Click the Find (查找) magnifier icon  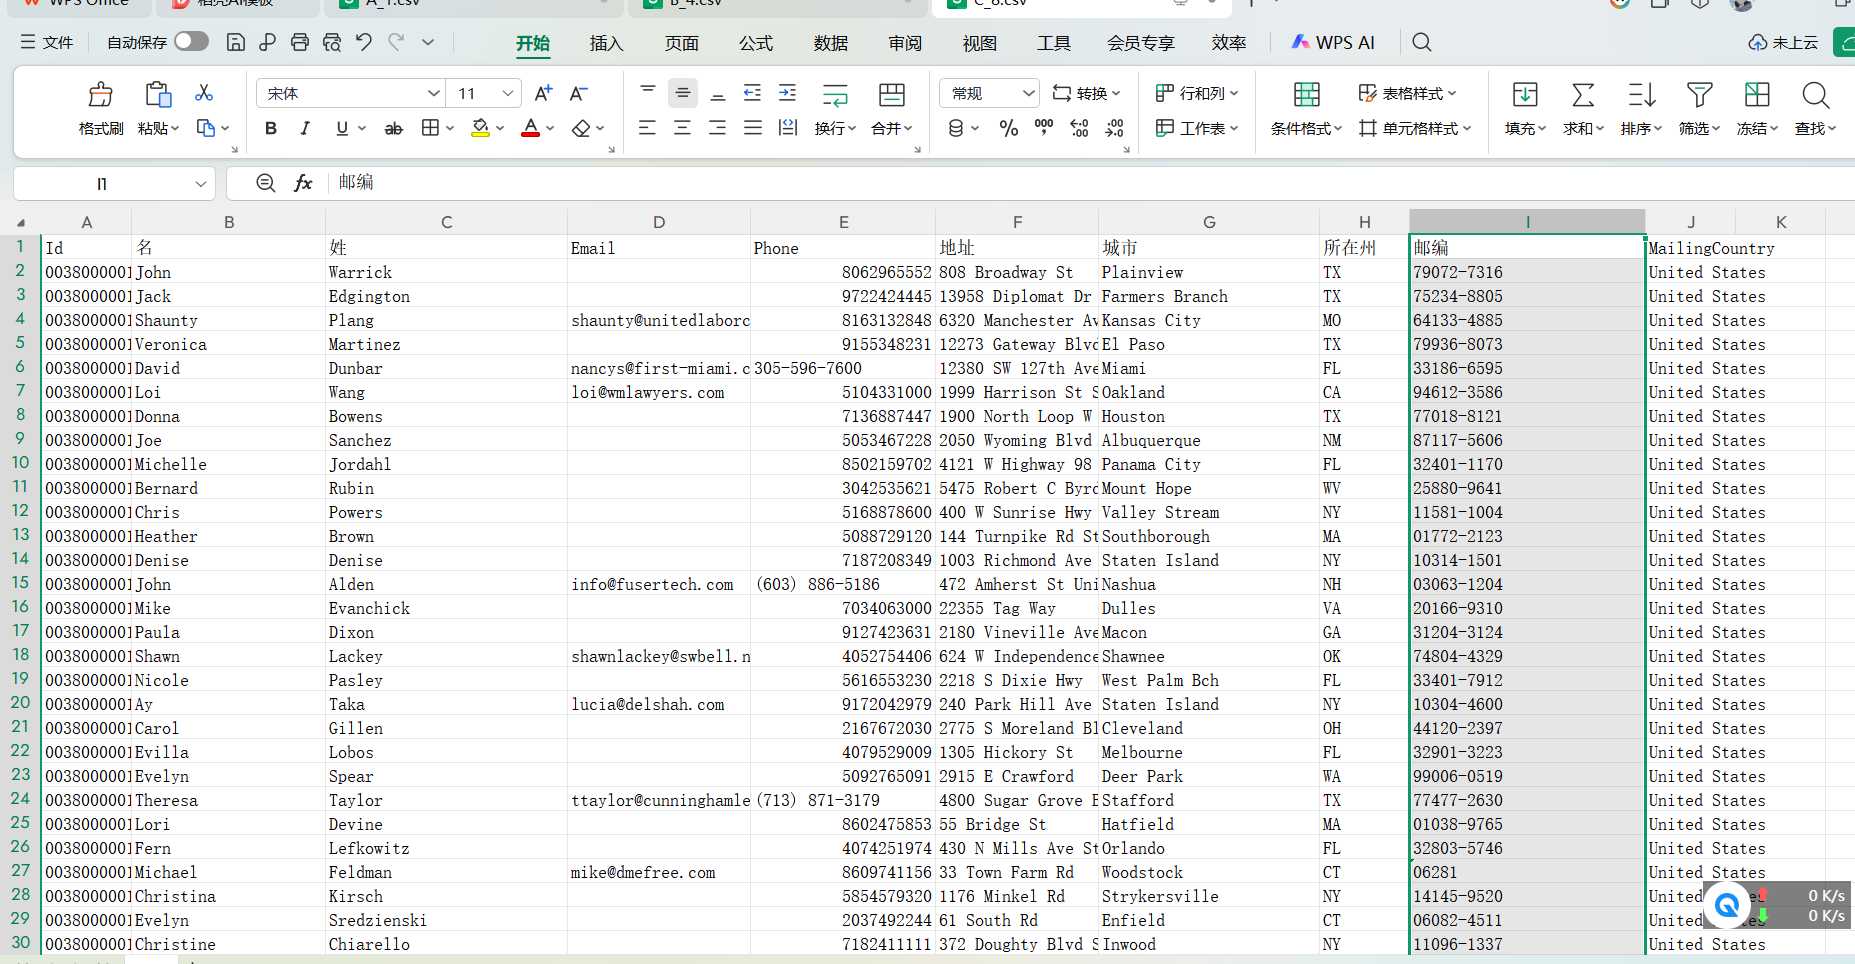click(x=1815, y=95)
